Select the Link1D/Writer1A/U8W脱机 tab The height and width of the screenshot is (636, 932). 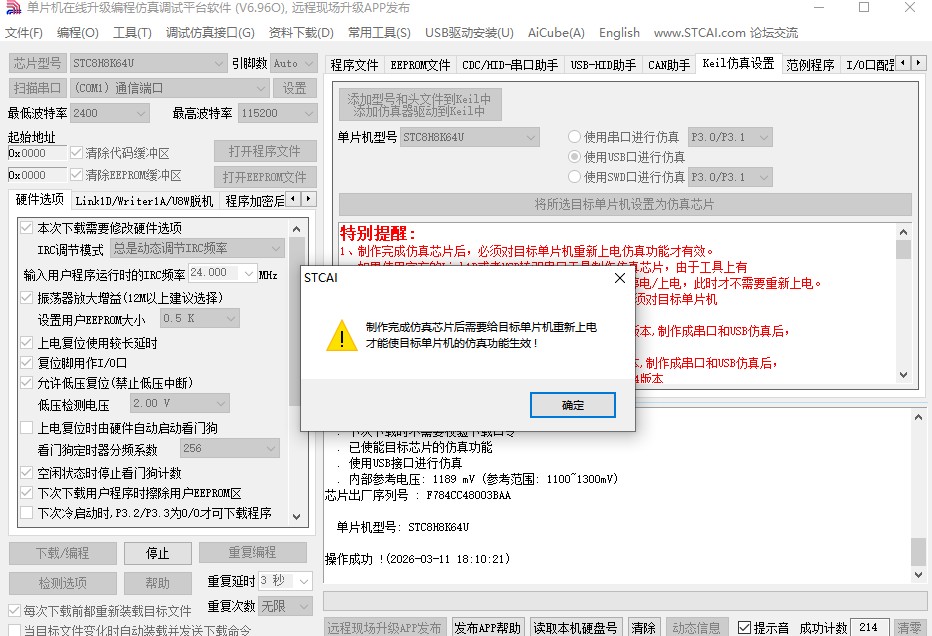pyautogui.click(x=144, y=201)
